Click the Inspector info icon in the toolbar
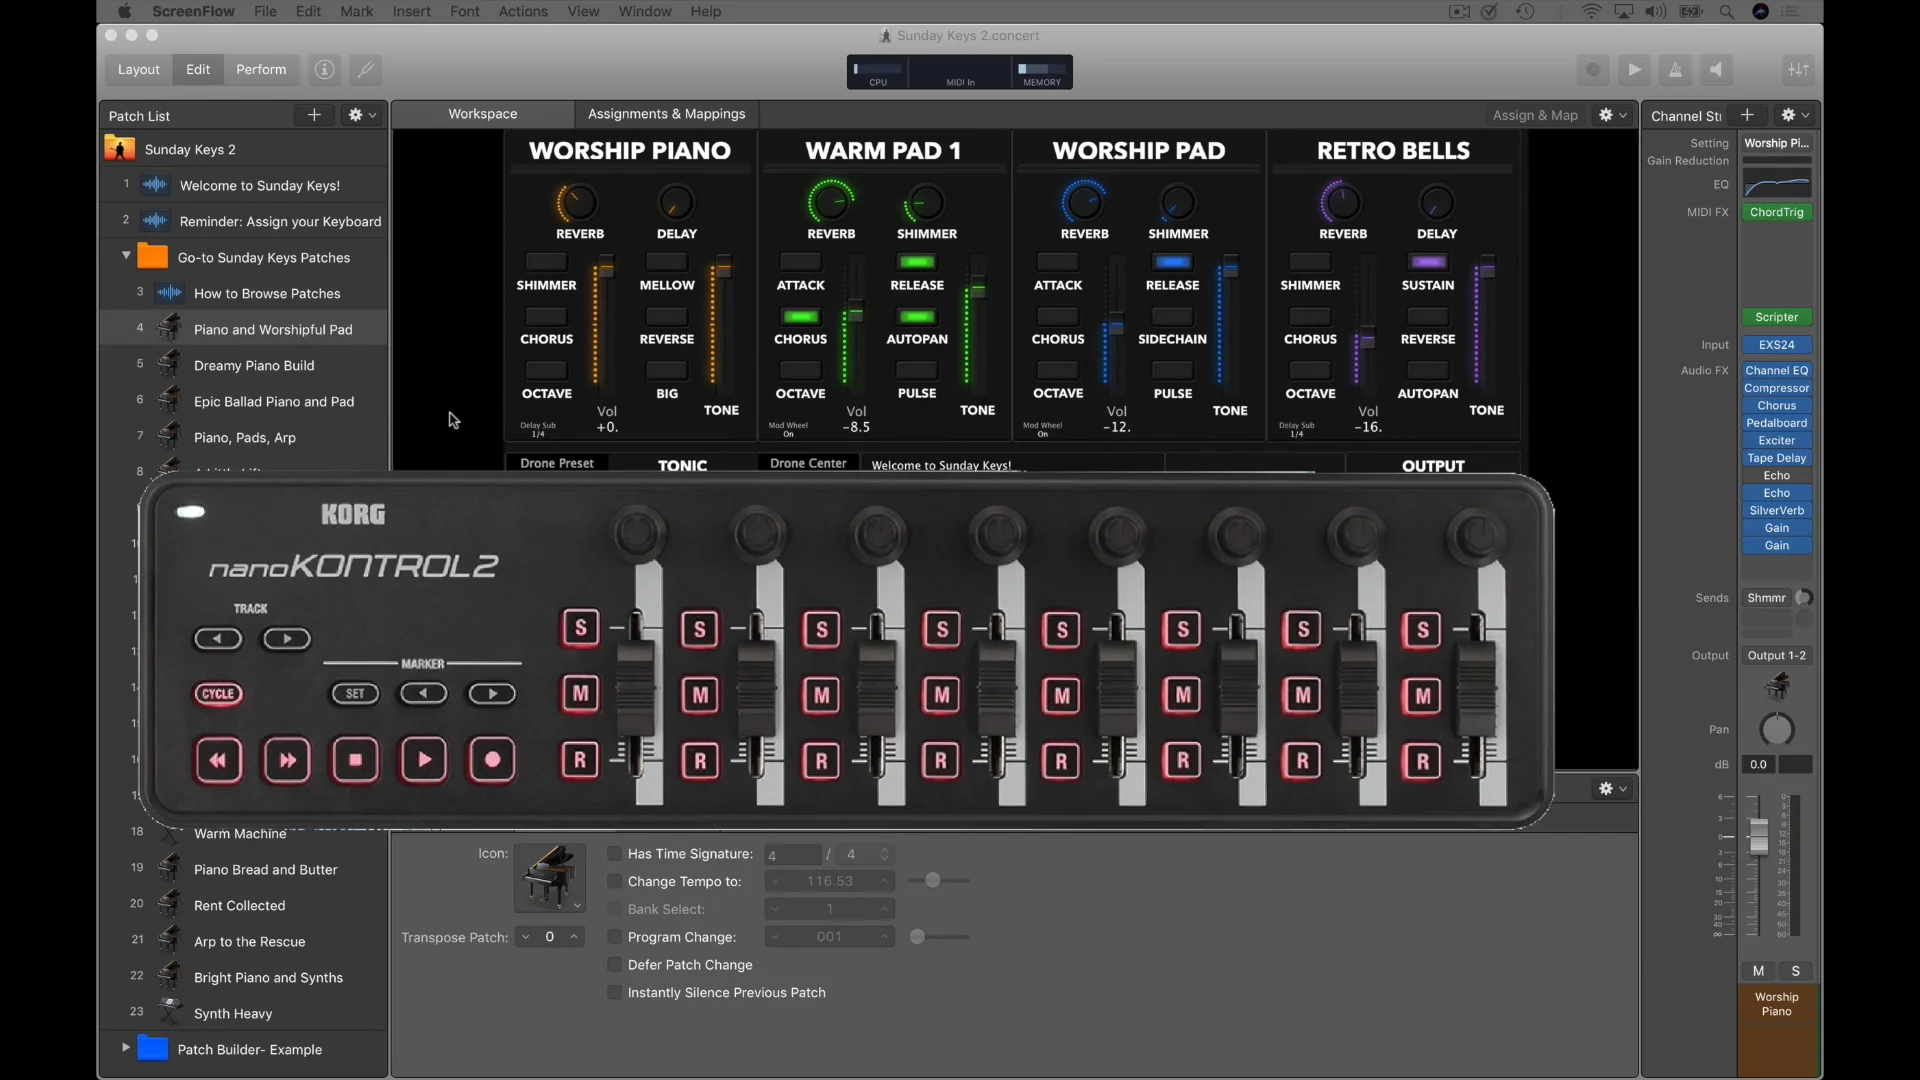This screenshot has width=1920, height=1080. click(x=324, y=70)
